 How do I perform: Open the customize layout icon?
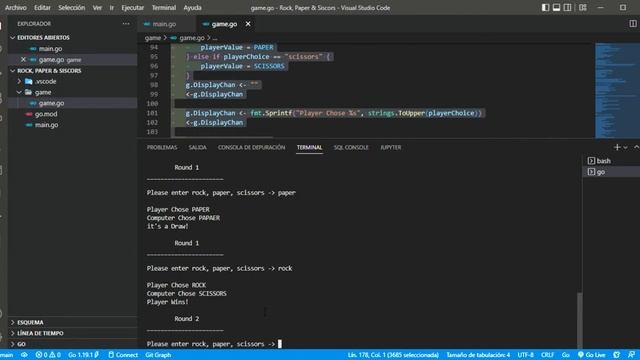[583, 8]
